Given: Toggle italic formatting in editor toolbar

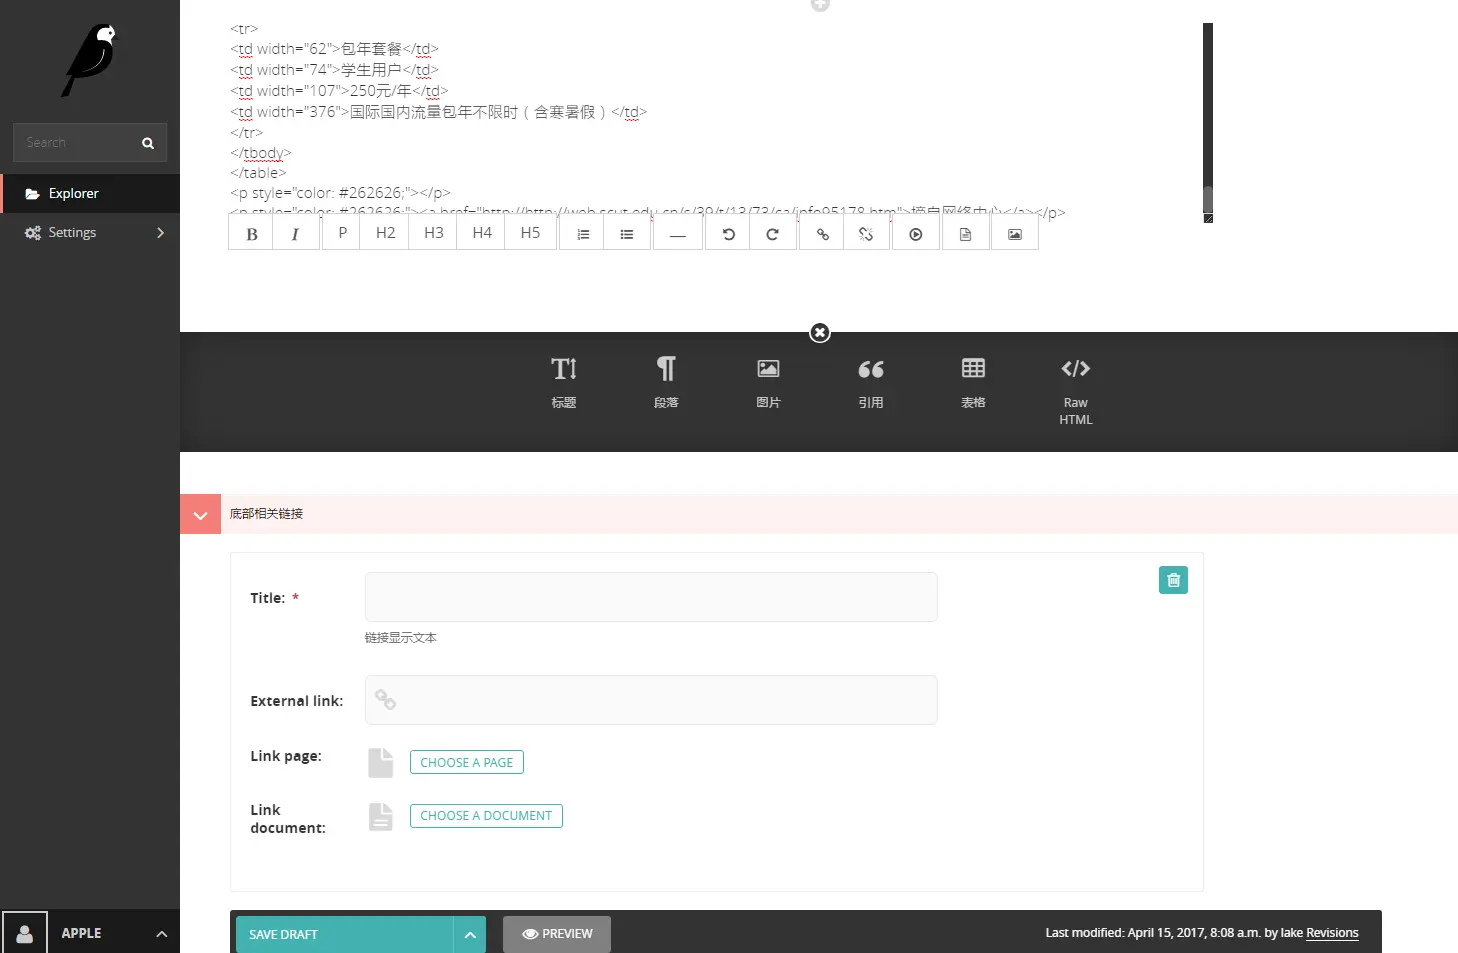Looking at the screenshot, I should point(296,234).
